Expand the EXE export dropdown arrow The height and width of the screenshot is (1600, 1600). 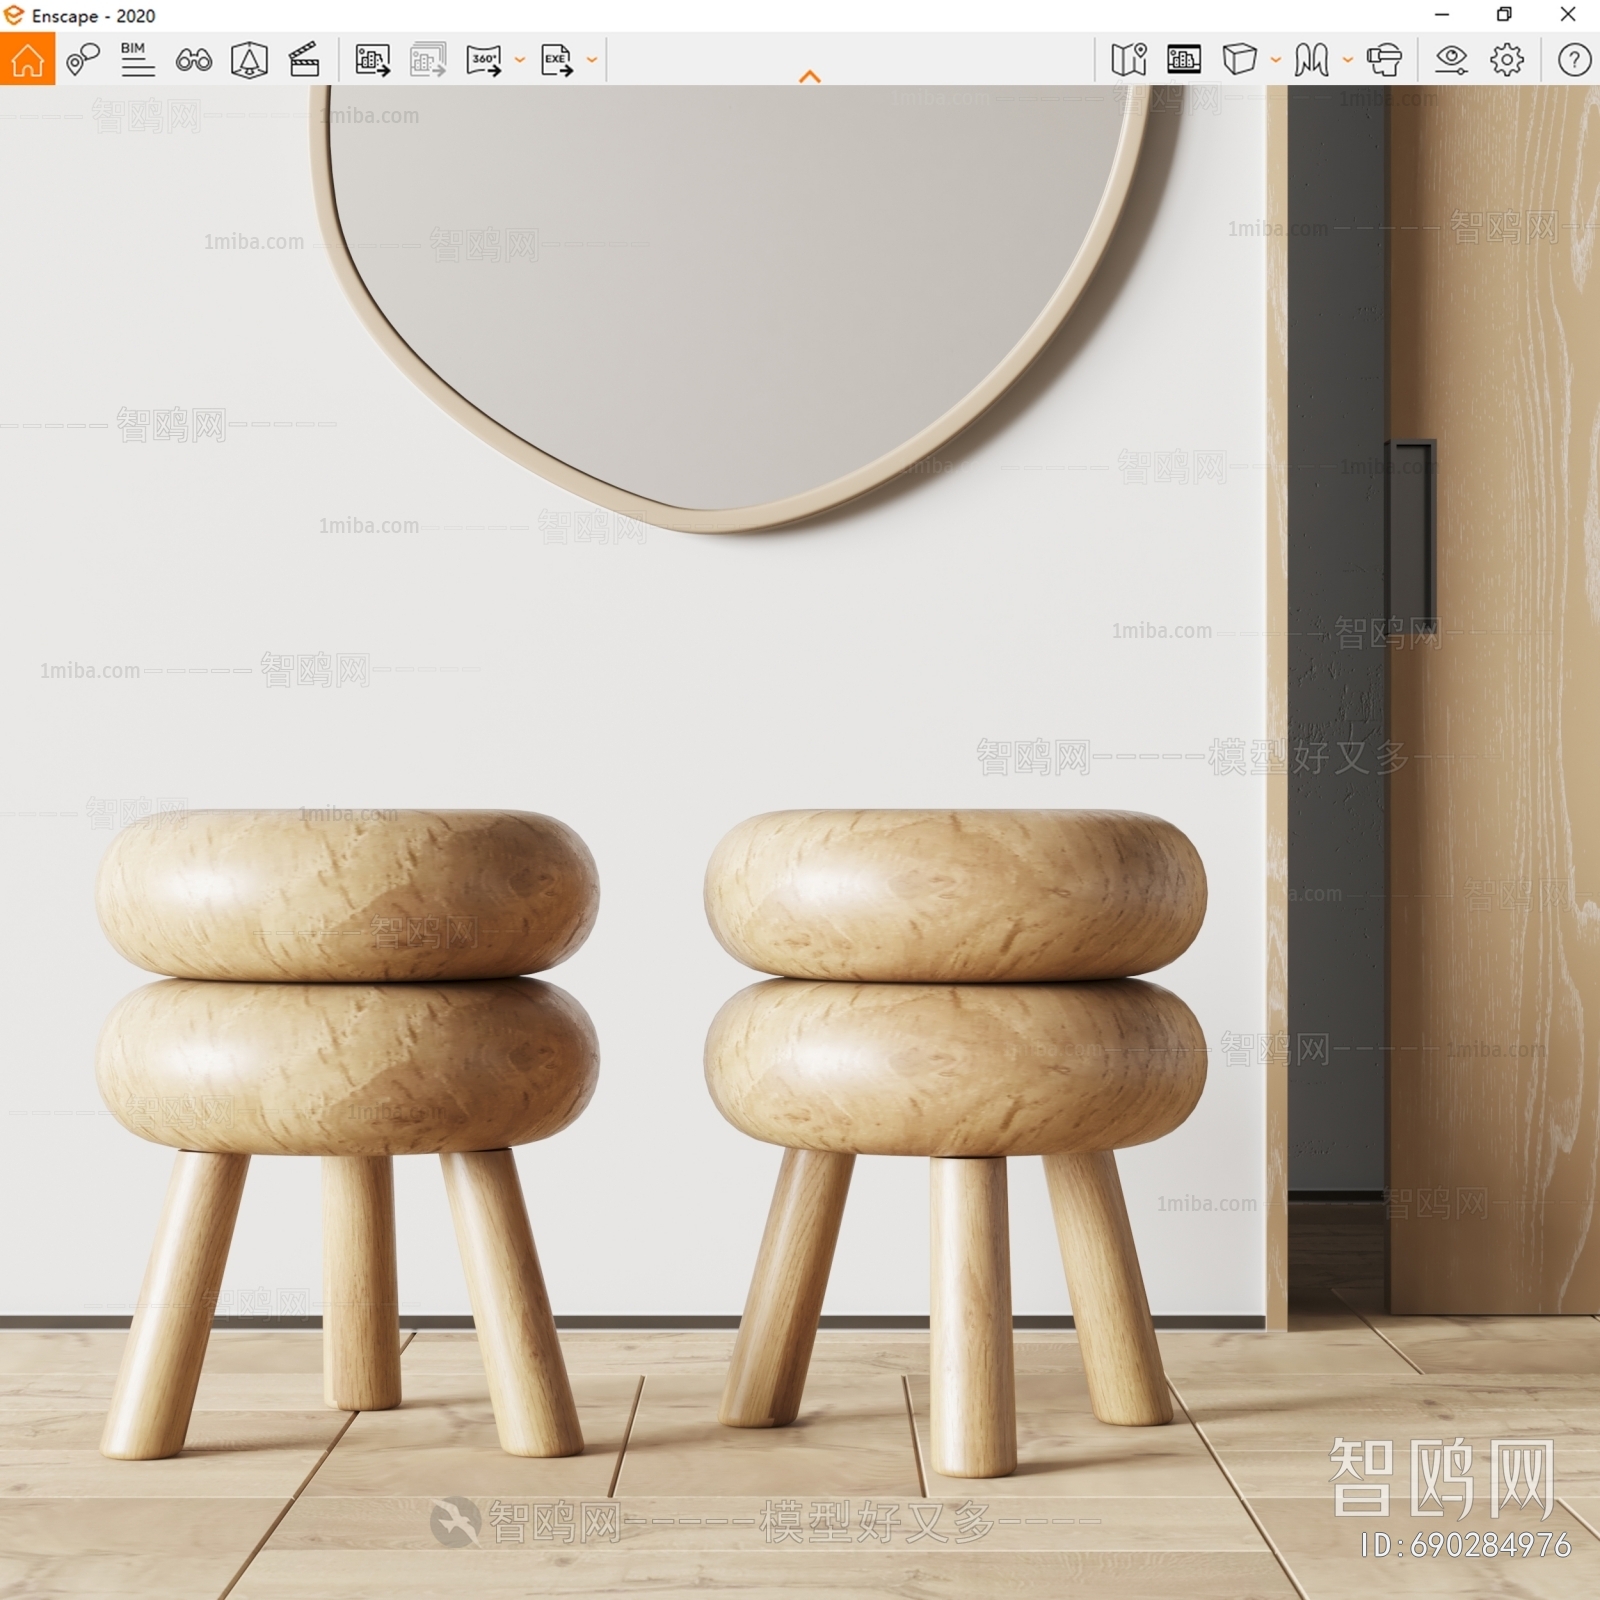591,60
